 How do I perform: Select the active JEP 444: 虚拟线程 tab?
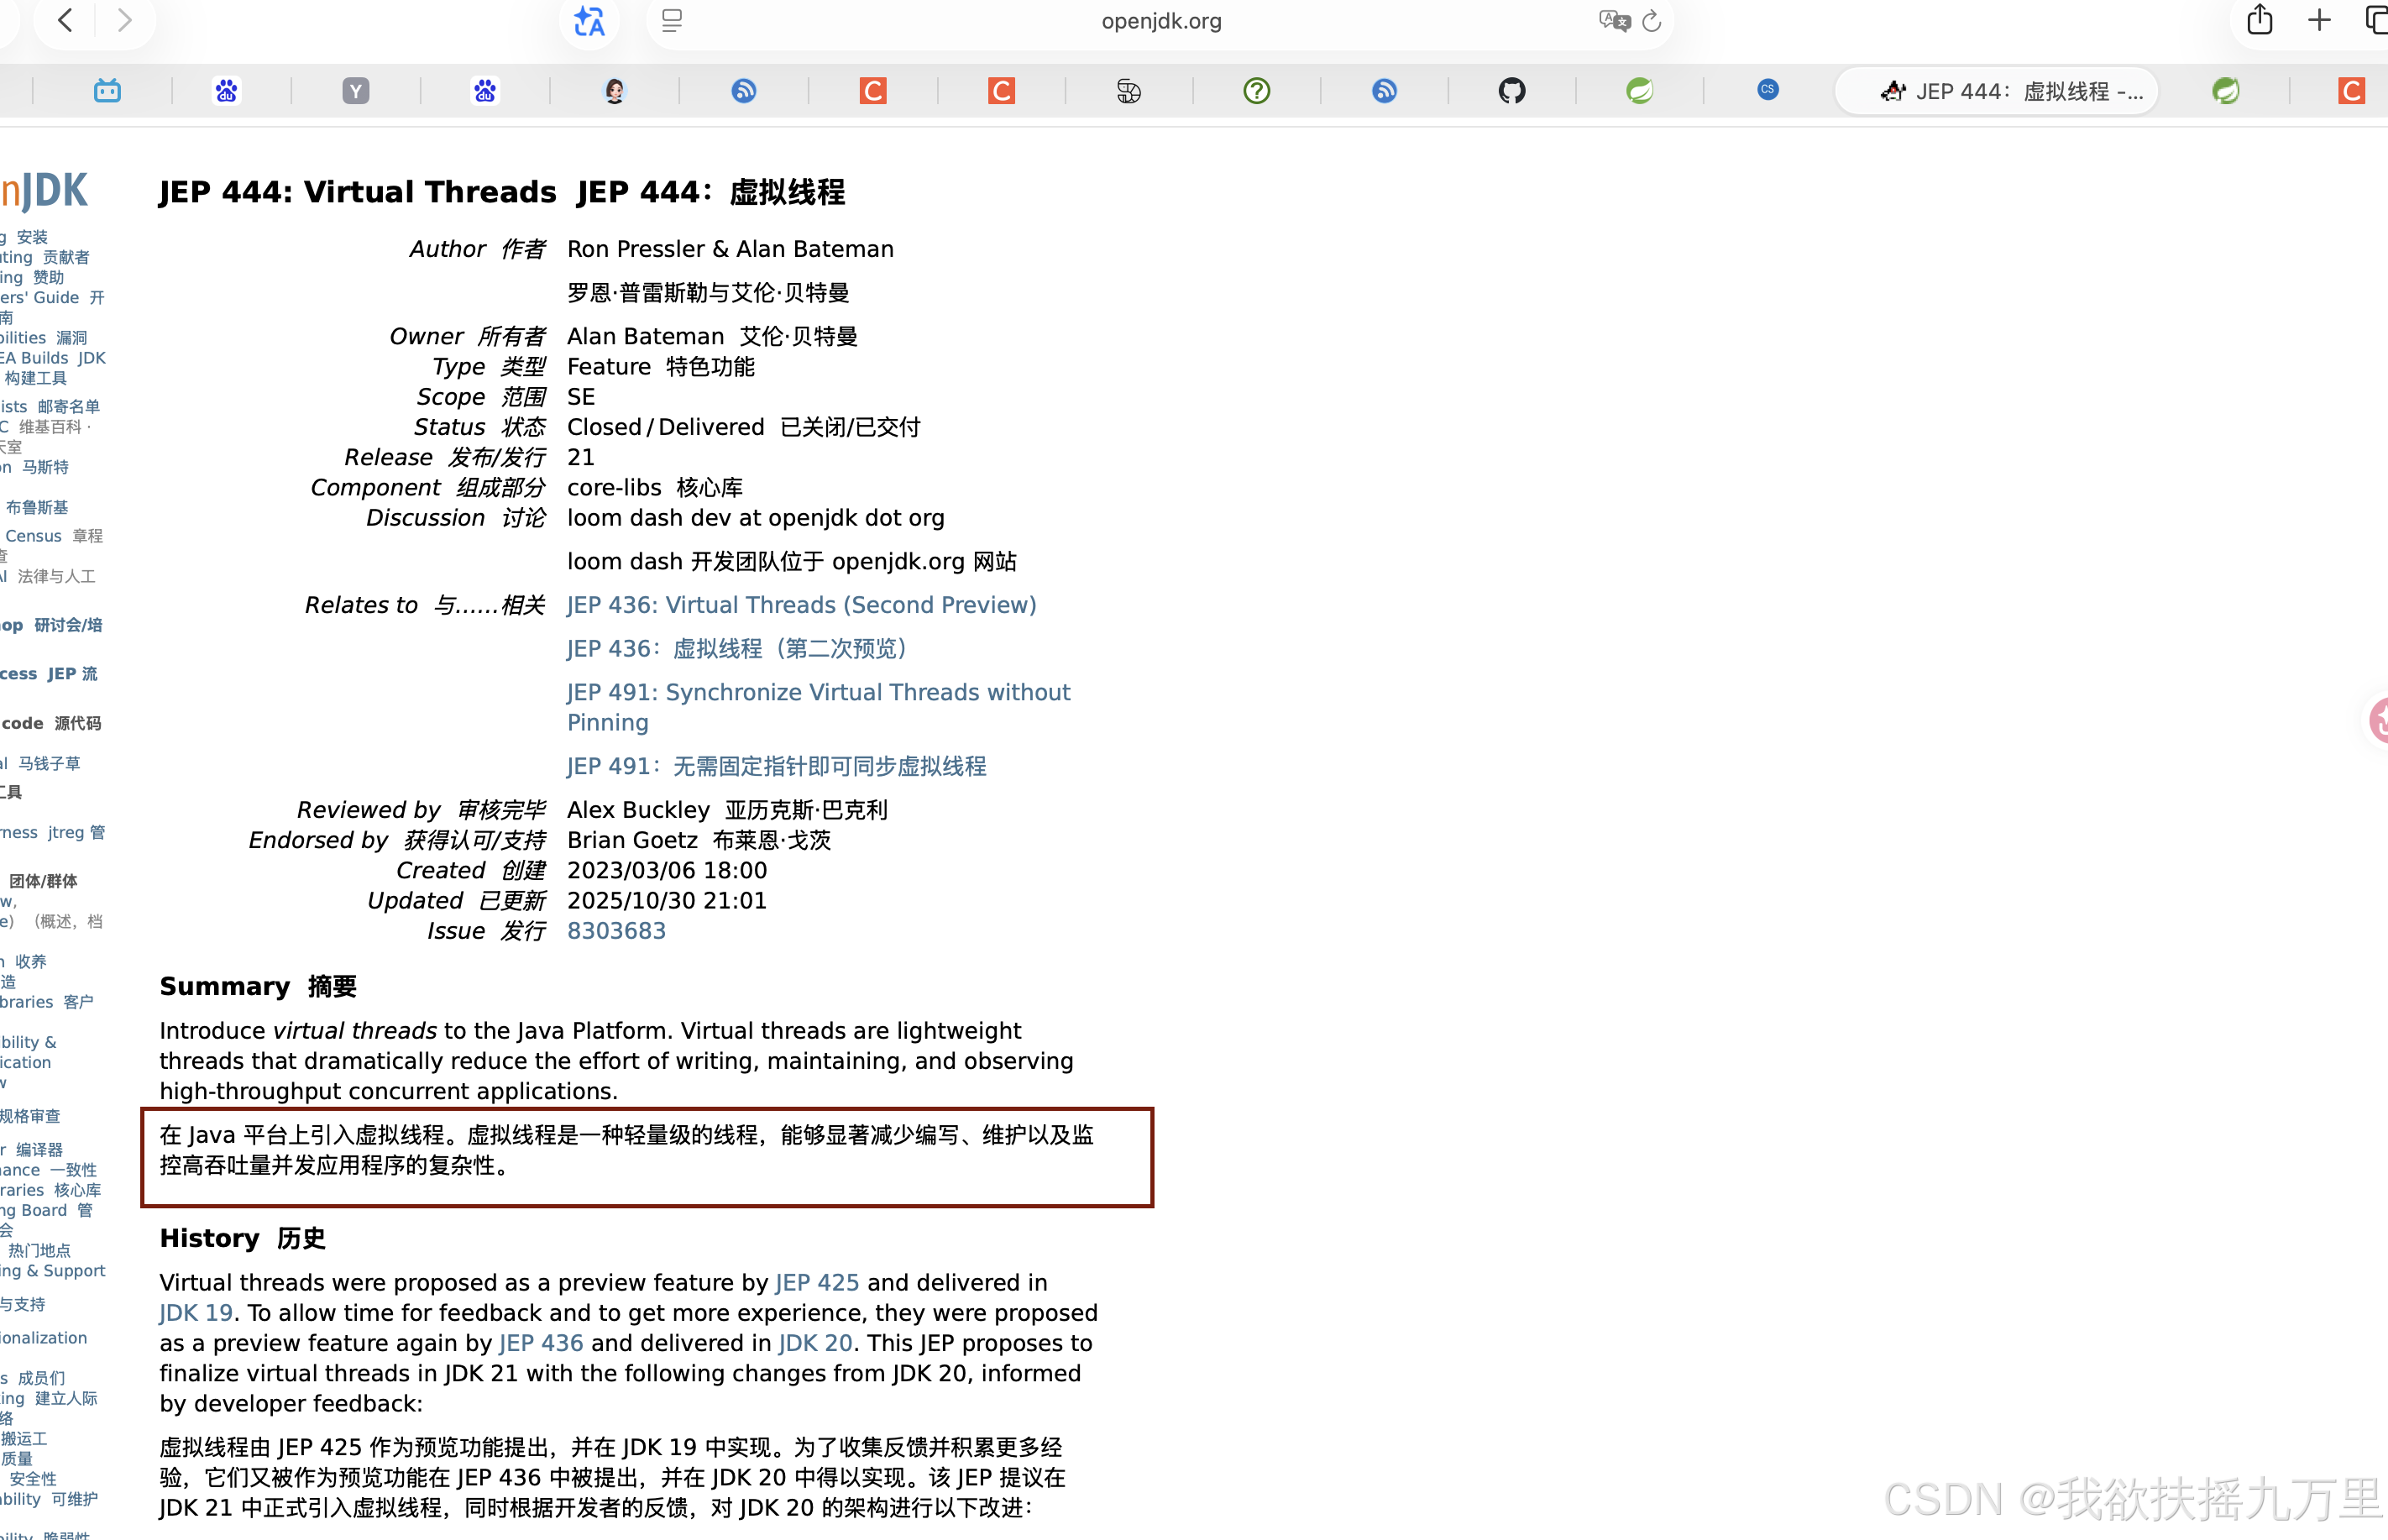pos(1997,91)
